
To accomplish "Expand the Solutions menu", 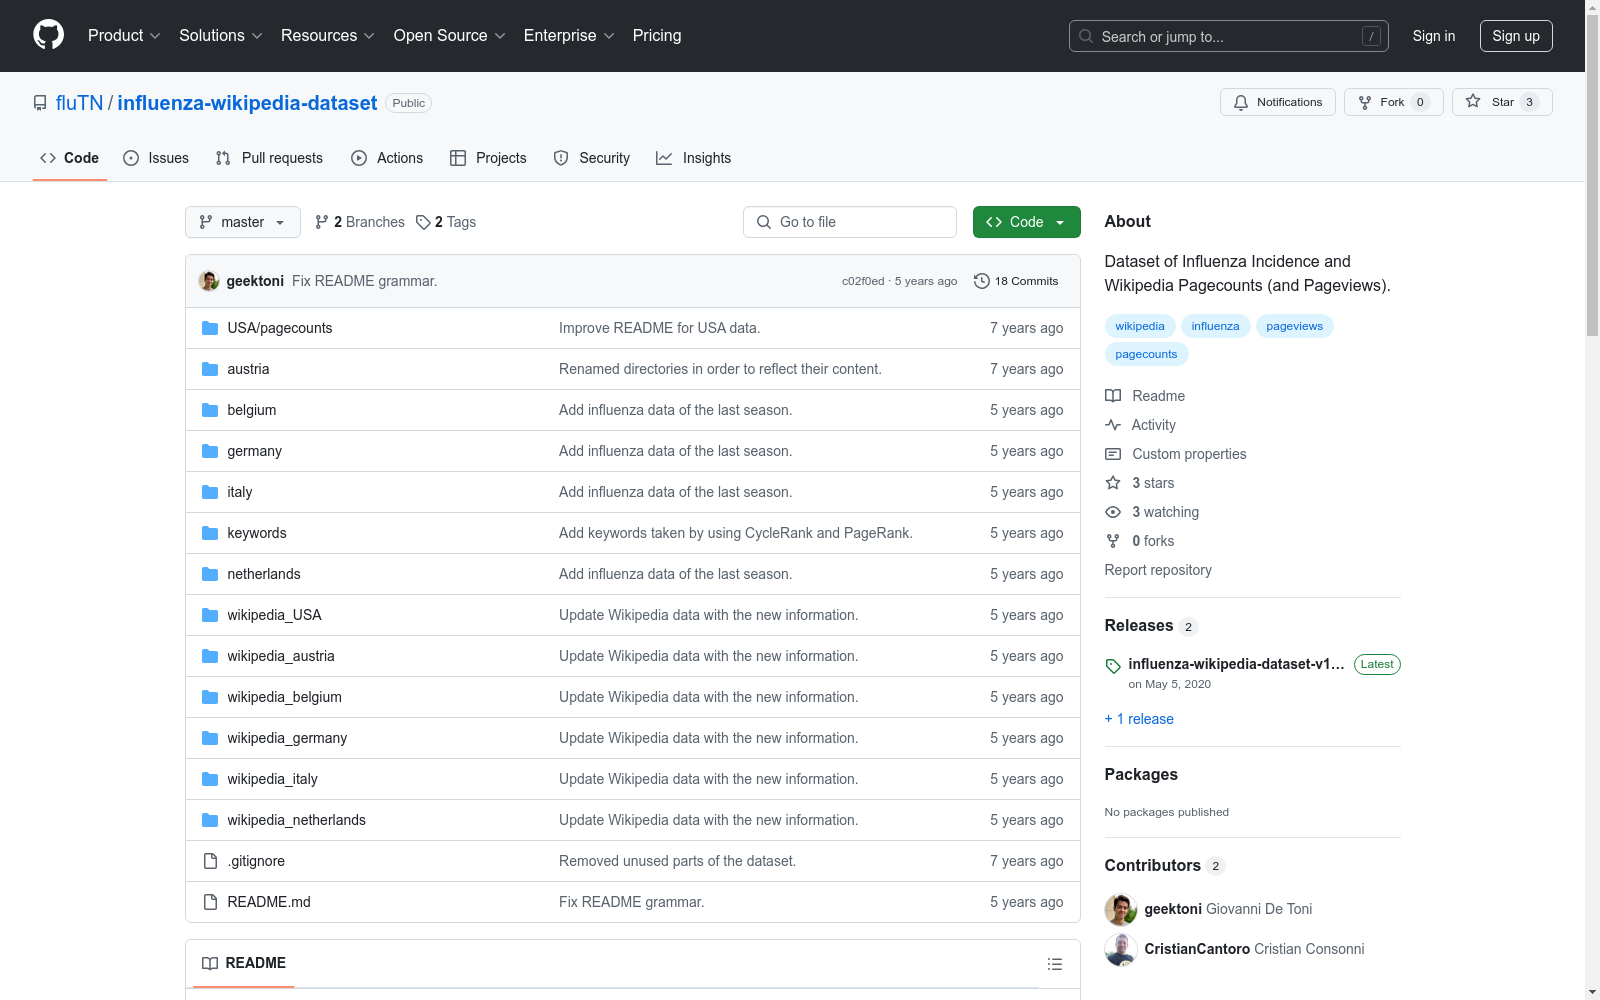I will (x=221, y=36).
